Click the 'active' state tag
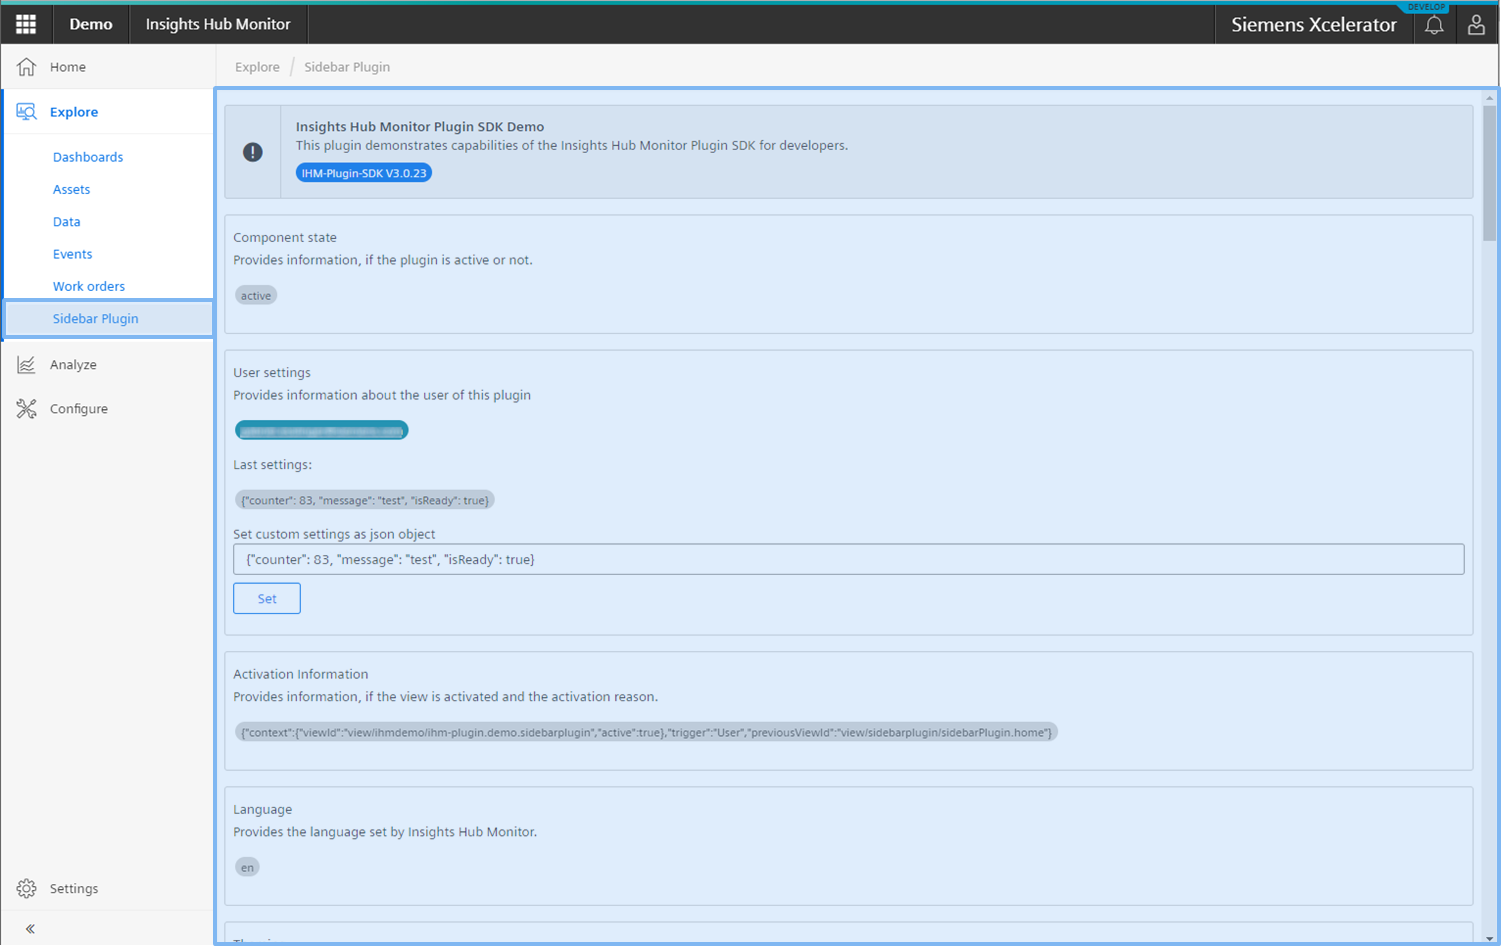 (256, 296)
